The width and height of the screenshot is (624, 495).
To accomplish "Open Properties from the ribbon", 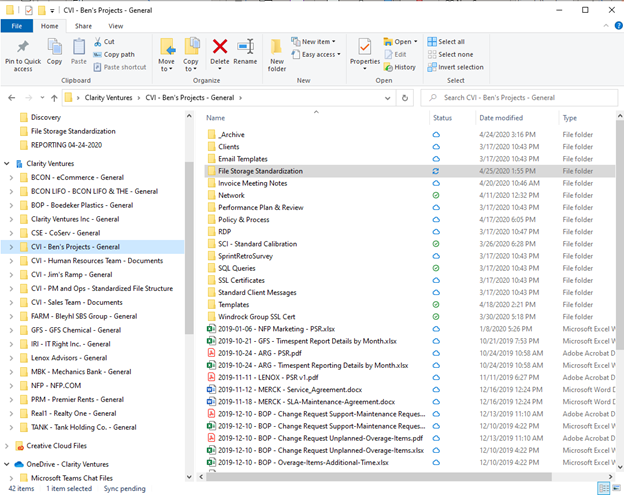I will click(x=365, y=54).
